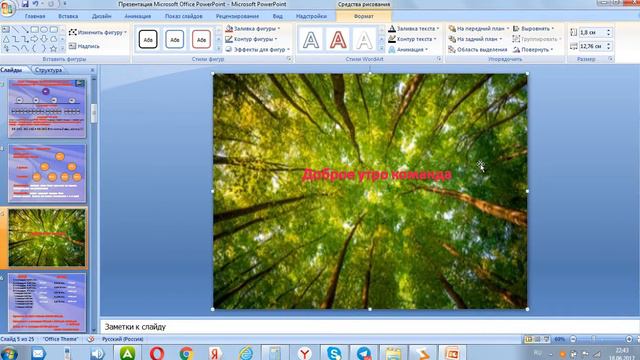Open На задний план dropdown
Screen dimensions: 640x360
[x=476, y=39]
